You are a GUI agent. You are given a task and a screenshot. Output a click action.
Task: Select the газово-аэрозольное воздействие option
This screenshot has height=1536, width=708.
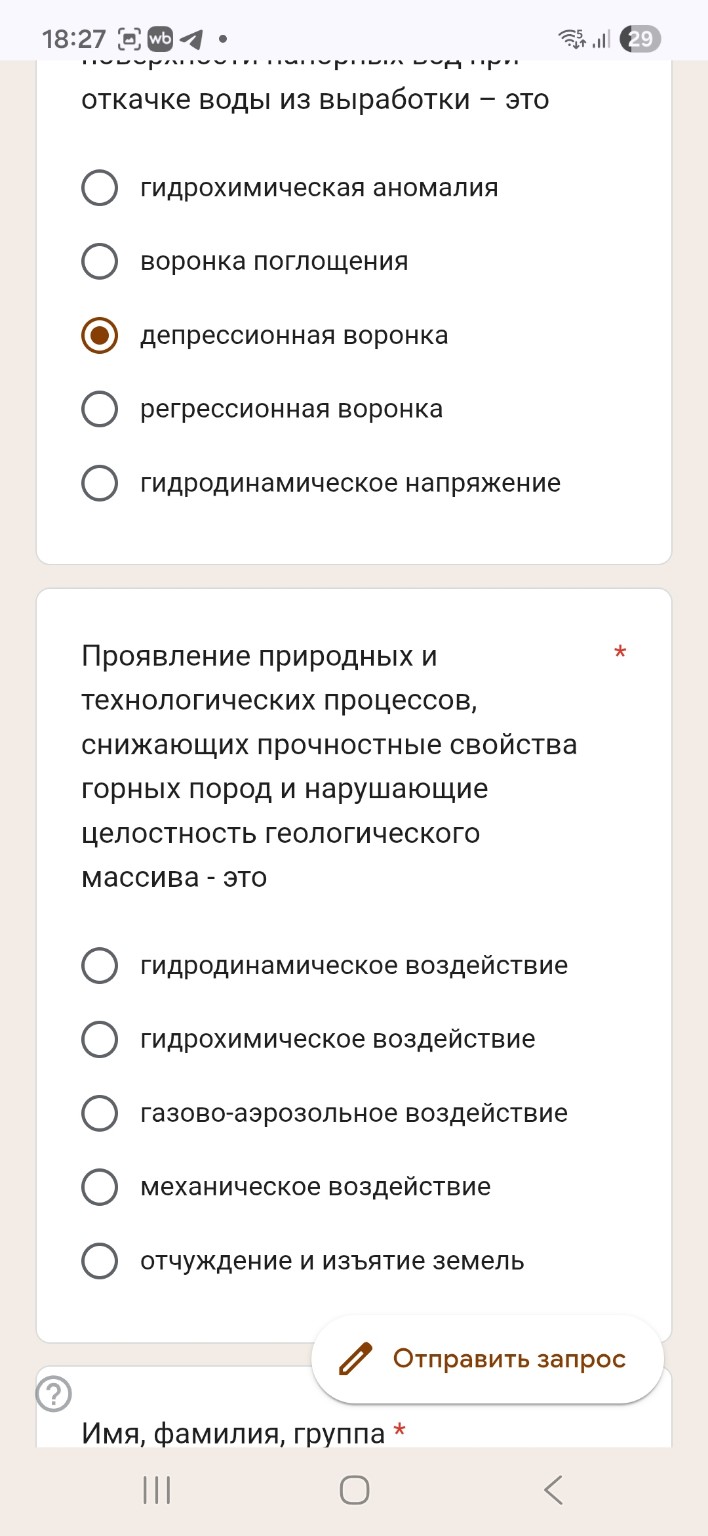point(99,1113)
